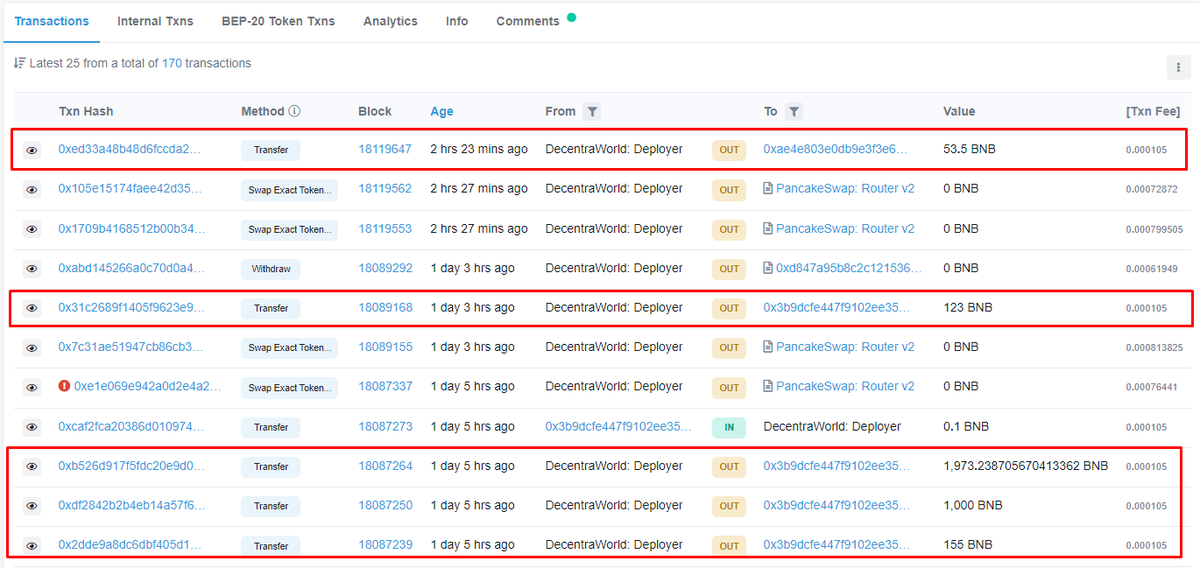Viewport: 1200px width, 568px height.
Task: Click the red error icon on failed transaction
Action: tap(64, 386)
